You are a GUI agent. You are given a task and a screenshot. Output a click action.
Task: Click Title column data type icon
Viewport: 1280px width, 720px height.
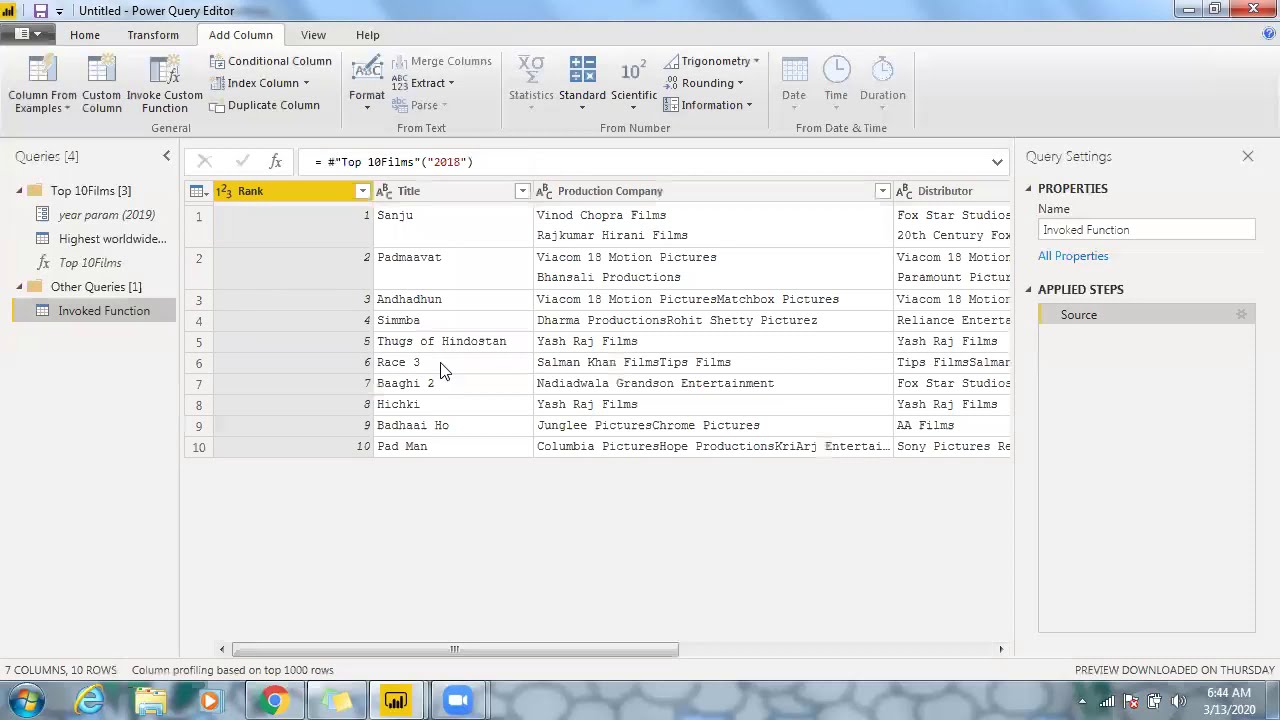[x=384, y=191]
